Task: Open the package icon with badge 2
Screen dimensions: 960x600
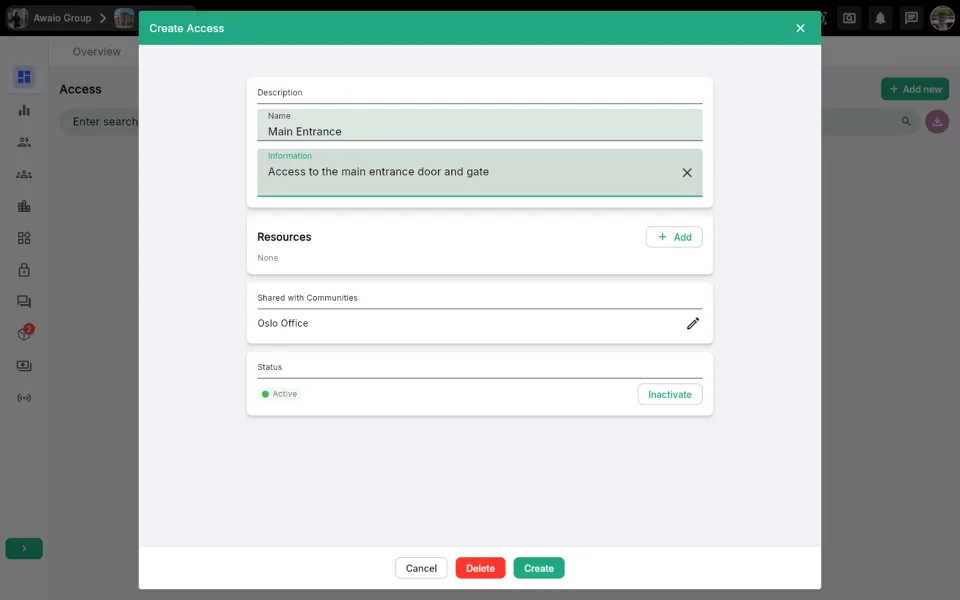Action: pos(25,332)
